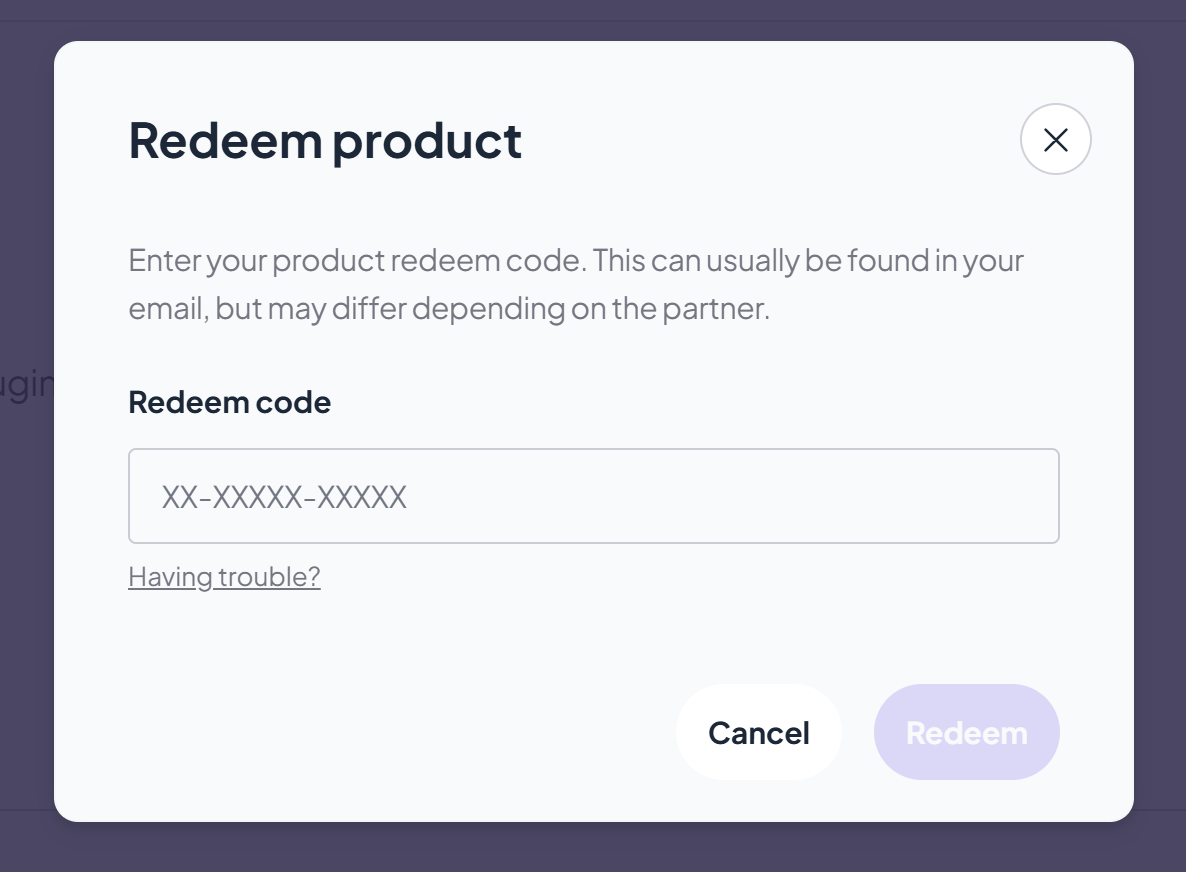Place cursor in the code entry box
1186x872 pixels.
593,496
